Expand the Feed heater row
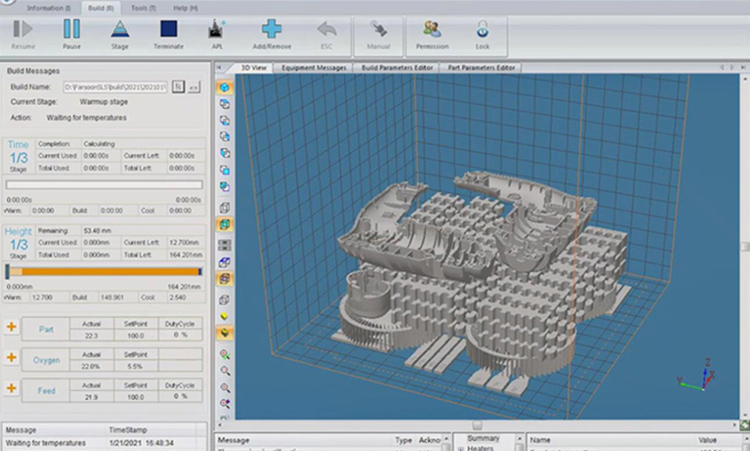The height and width of the screenshot is (451, 750). point(11,388)
